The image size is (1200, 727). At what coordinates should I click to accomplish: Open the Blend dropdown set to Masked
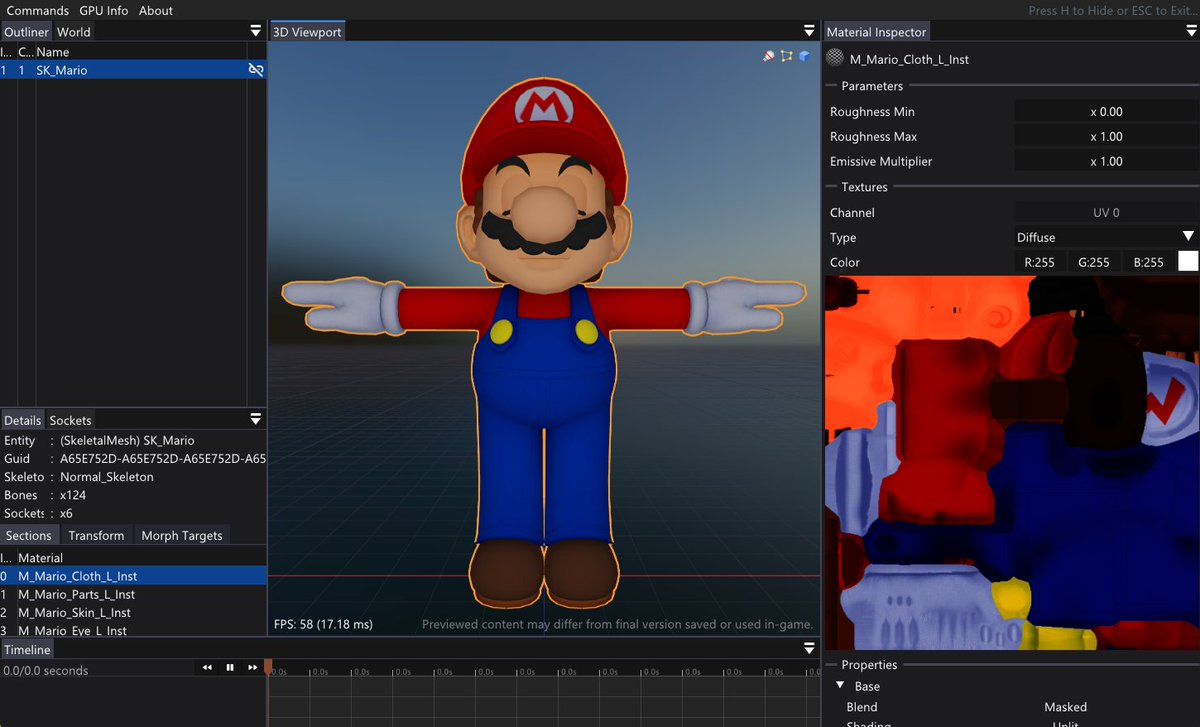pos(1065,707)
